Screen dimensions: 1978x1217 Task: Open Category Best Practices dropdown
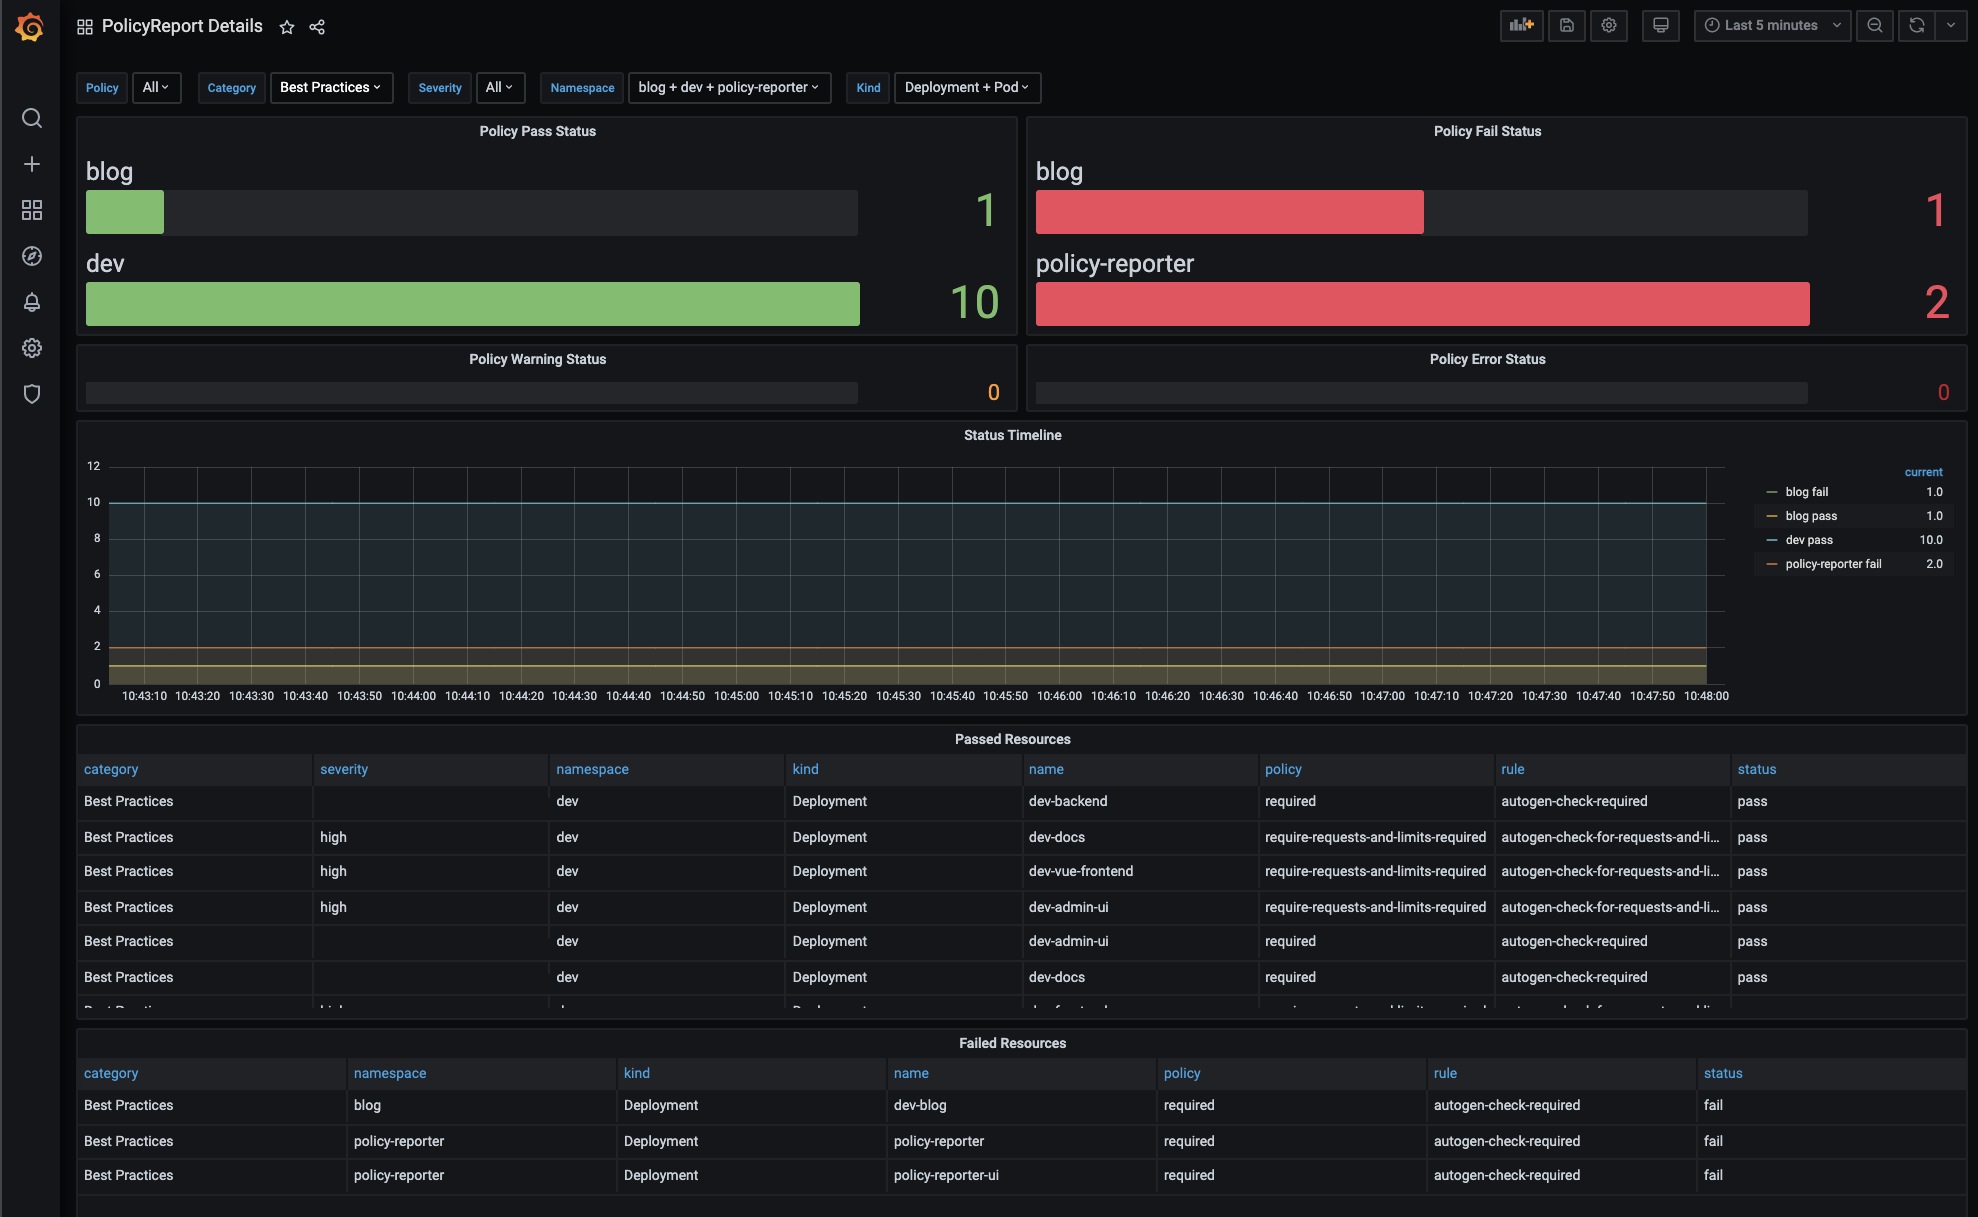pos(331,88)
